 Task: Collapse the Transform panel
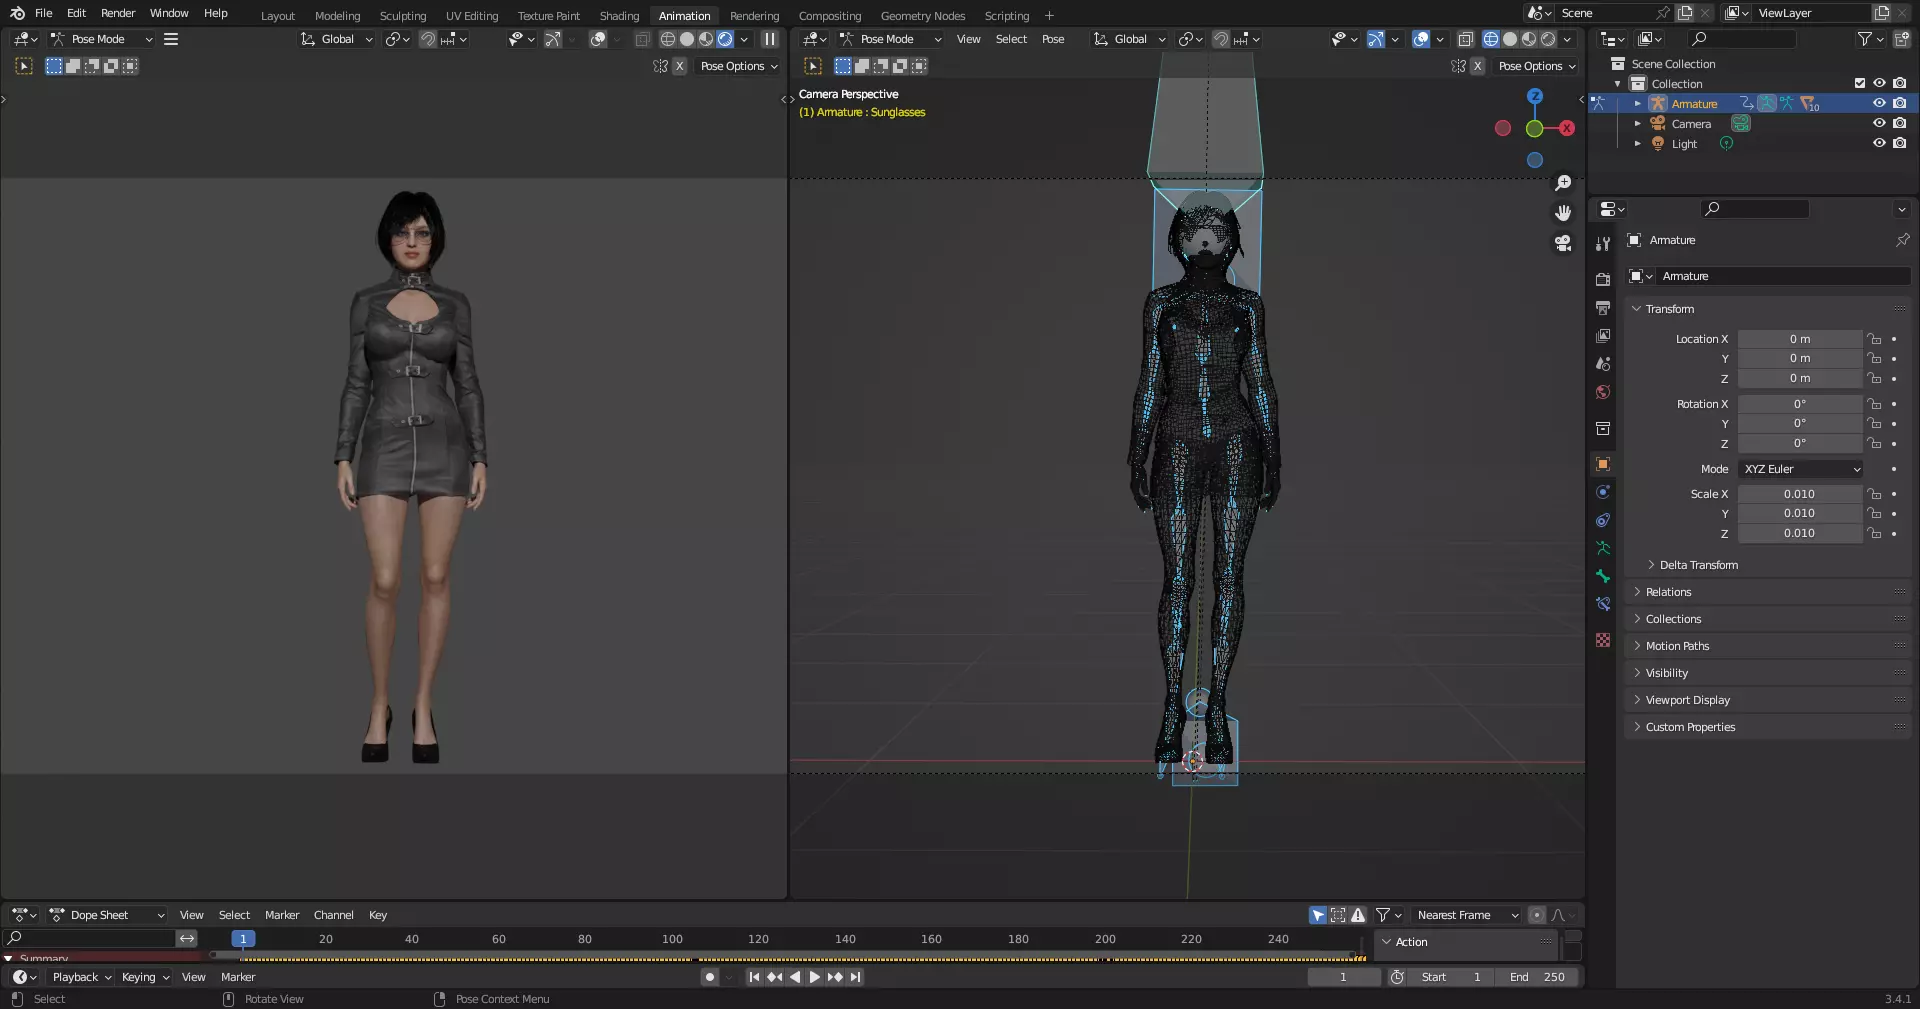1669,309
